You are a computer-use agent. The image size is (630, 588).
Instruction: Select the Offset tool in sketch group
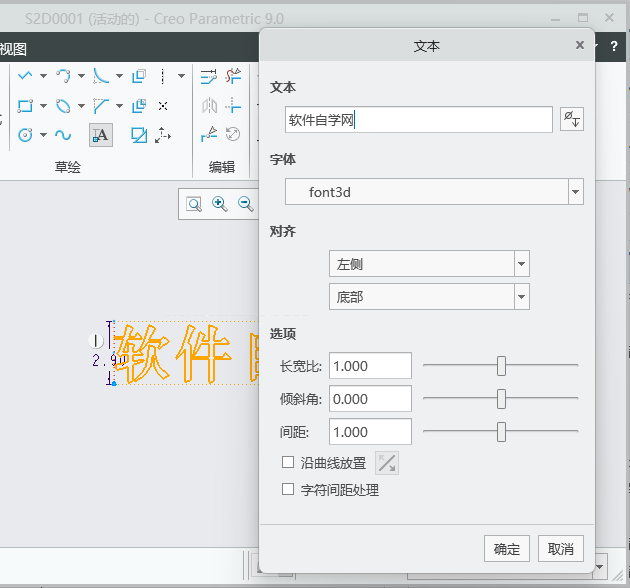pos(139,76)
